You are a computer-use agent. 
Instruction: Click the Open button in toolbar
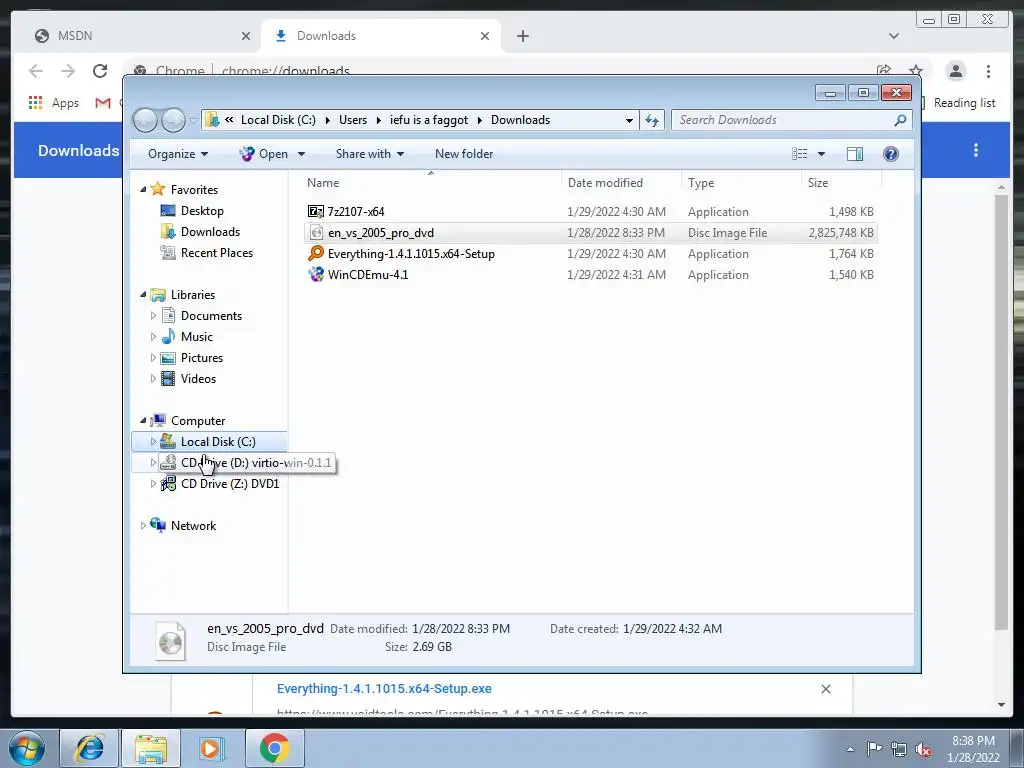coord(264,154)
